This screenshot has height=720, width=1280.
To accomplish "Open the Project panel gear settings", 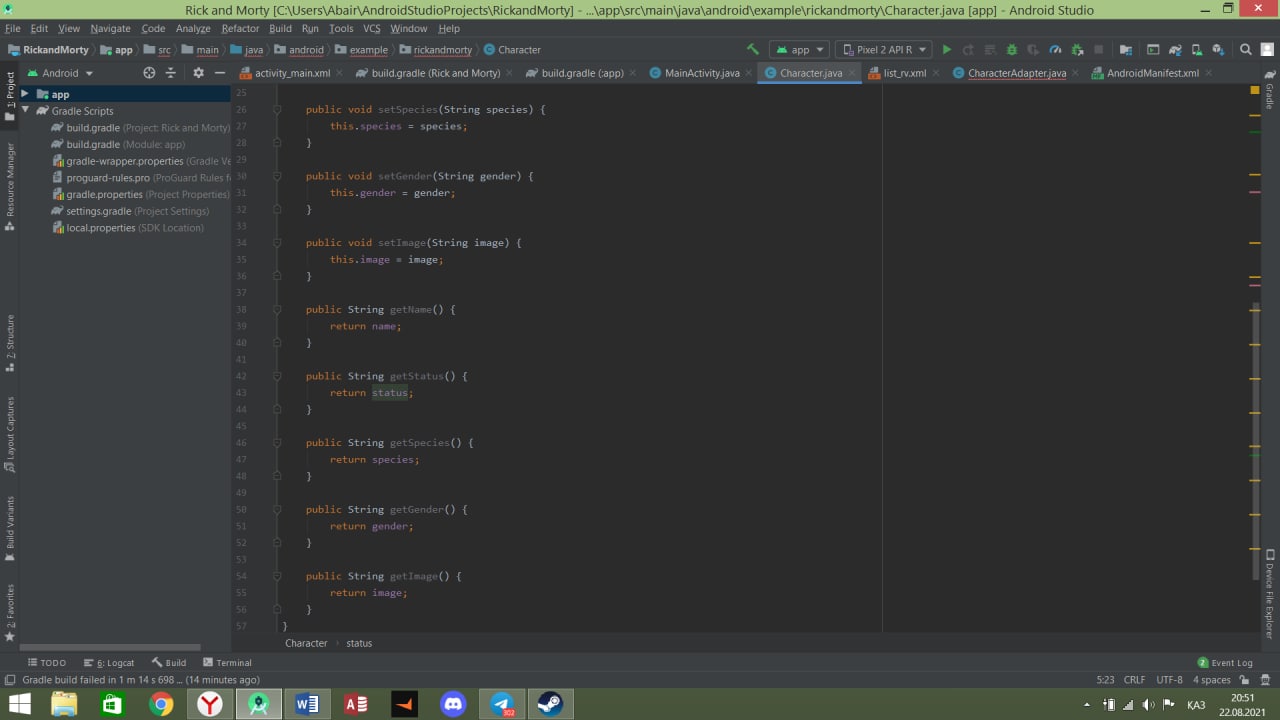I will click(198, 73).
